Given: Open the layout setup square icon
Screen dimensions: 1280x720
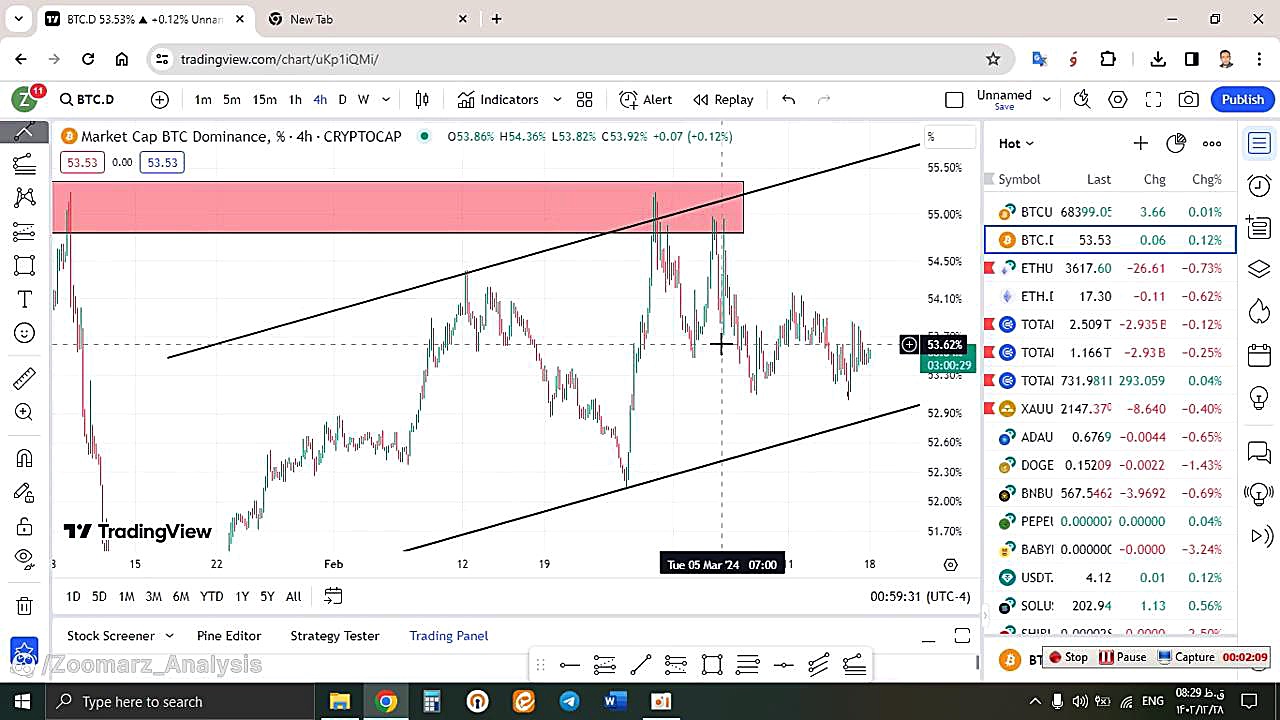Looking at the screenshot, I should [954, 99].
